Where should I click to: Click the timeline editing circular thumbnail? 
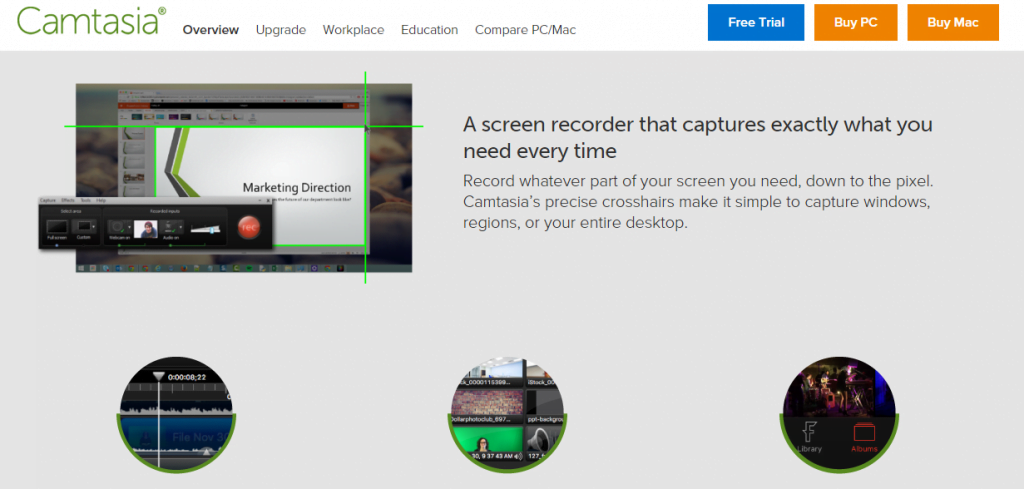(x=176, y=415)
